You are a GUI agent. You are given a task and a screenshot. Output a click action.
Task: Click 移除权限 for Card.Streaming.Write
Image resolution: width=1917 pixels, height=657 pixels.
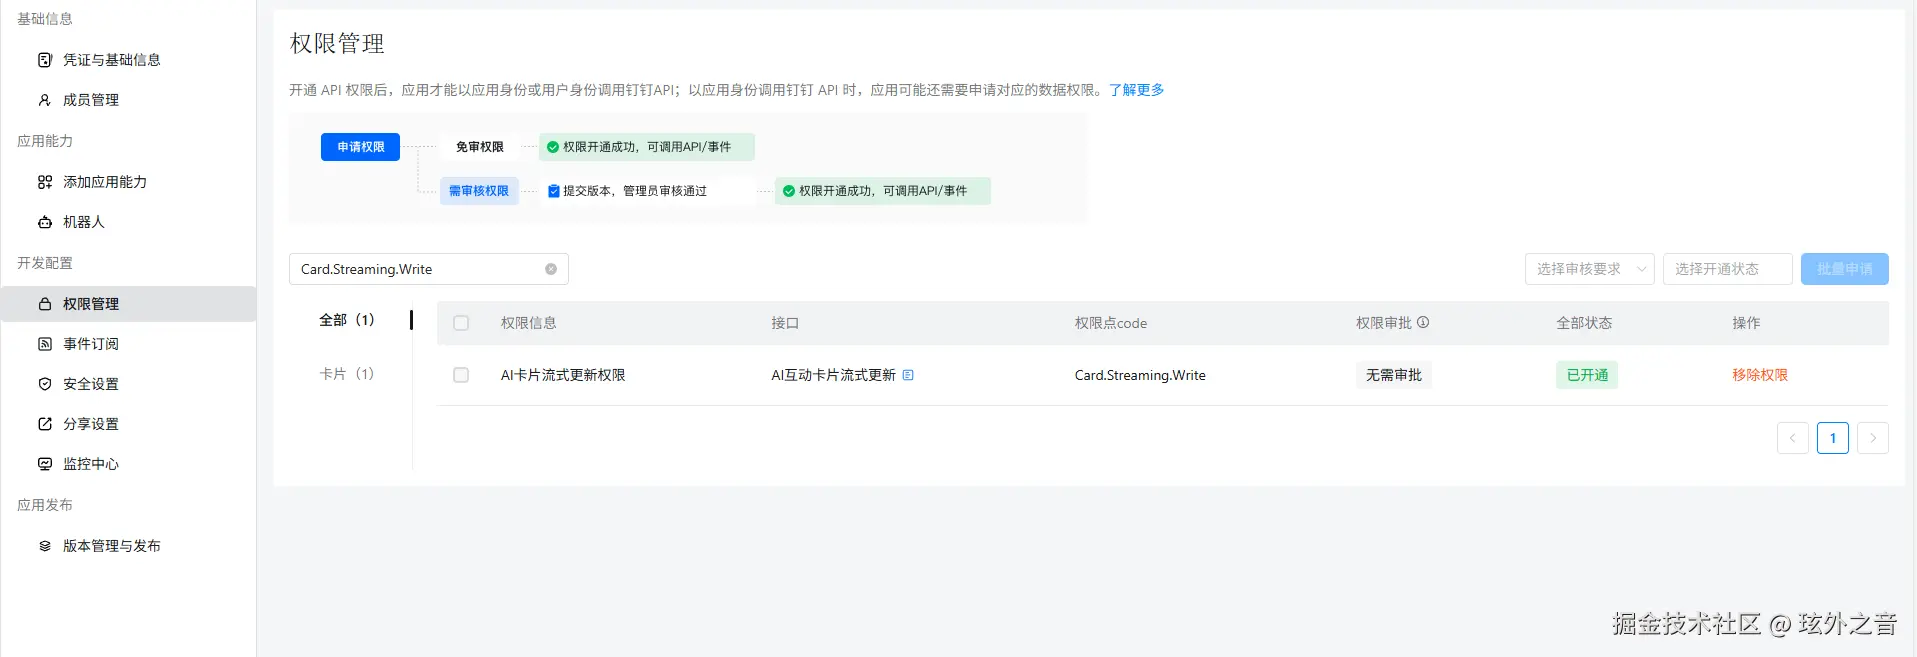click(1760, 375)
